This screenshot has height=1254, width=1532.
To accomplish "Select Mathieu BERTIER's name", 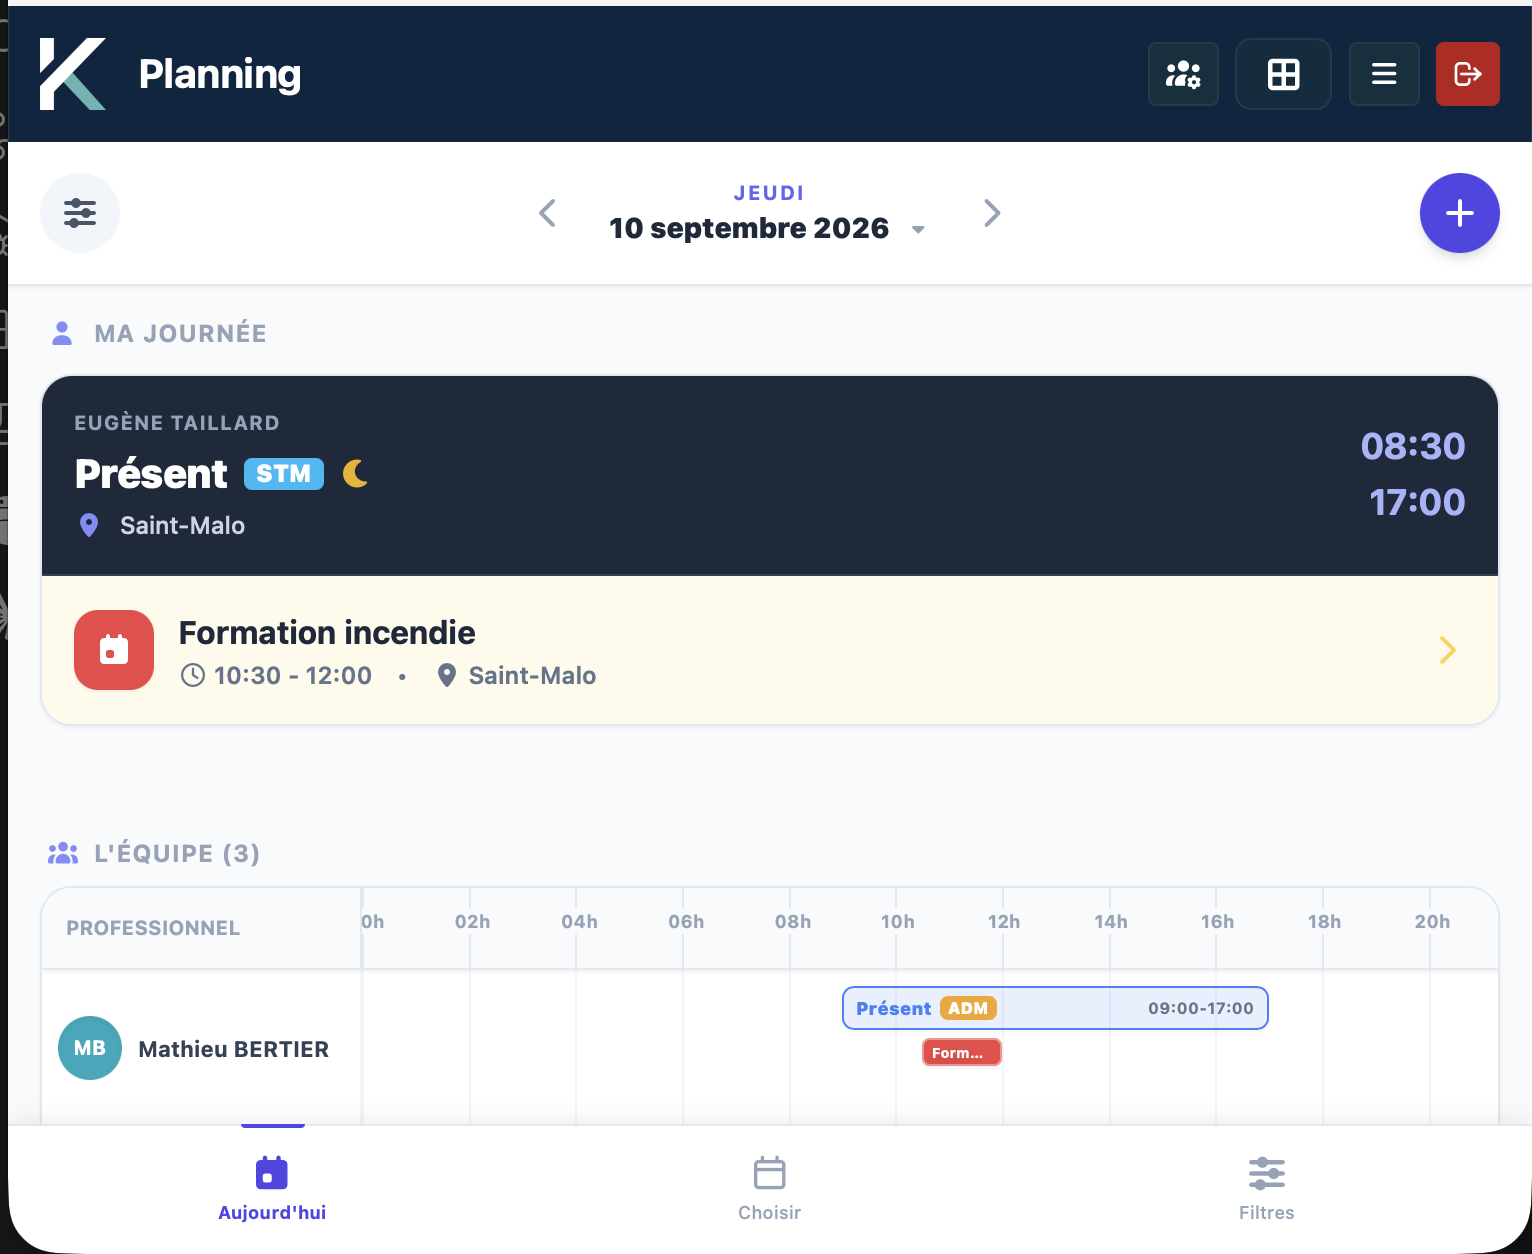I will pos(234,1049).
